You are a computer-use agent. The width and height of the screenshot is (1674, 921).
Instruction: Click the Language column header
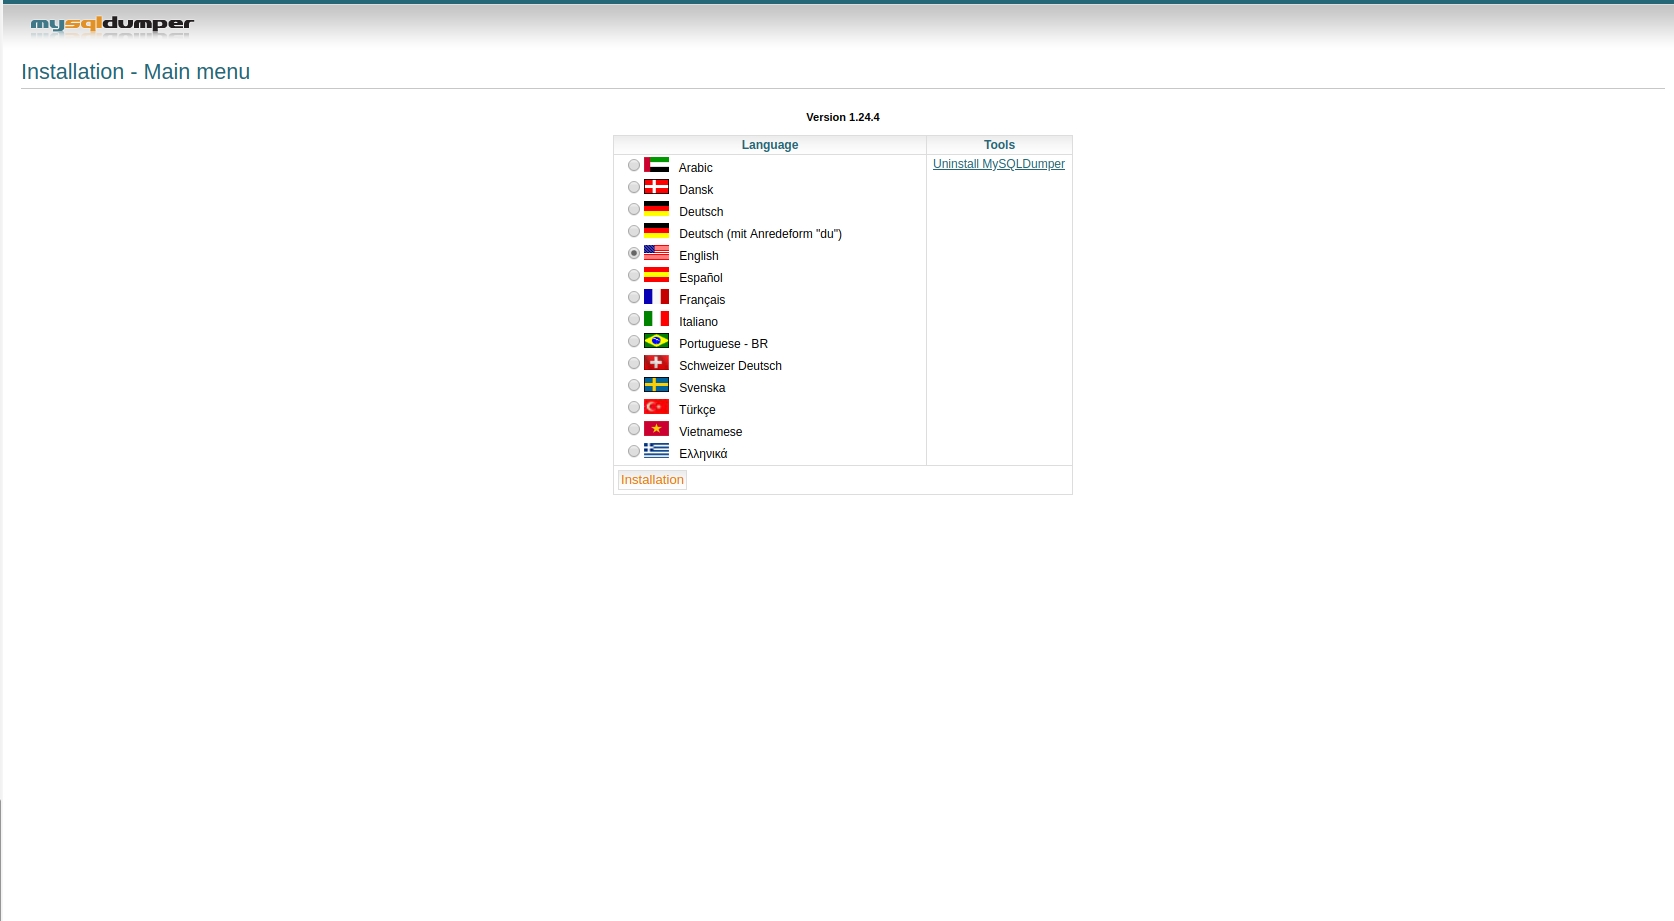(770, 145)
